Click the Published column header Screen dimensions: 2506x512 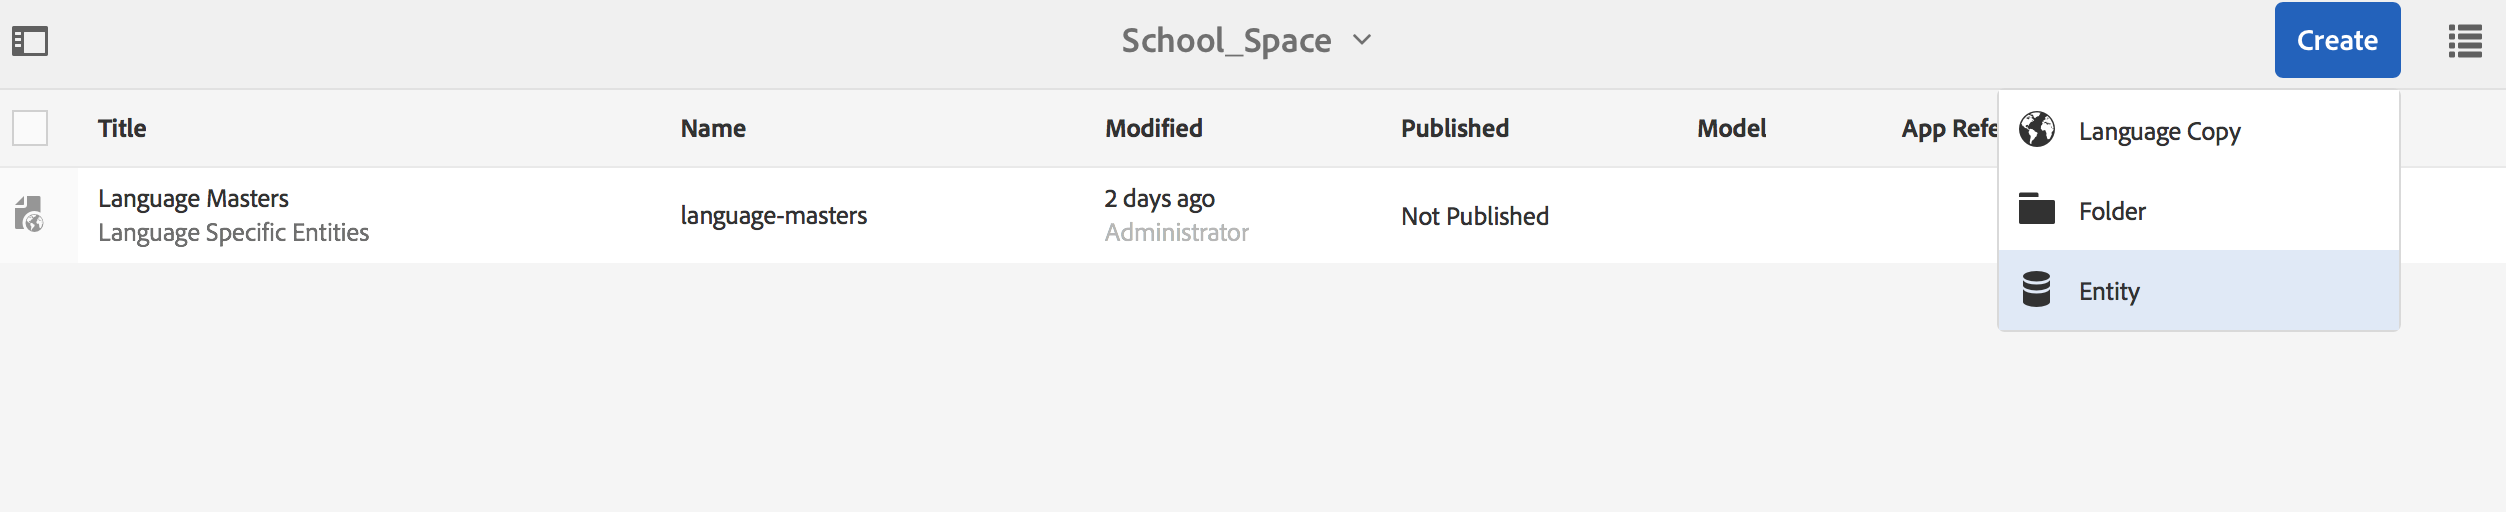1455,128
